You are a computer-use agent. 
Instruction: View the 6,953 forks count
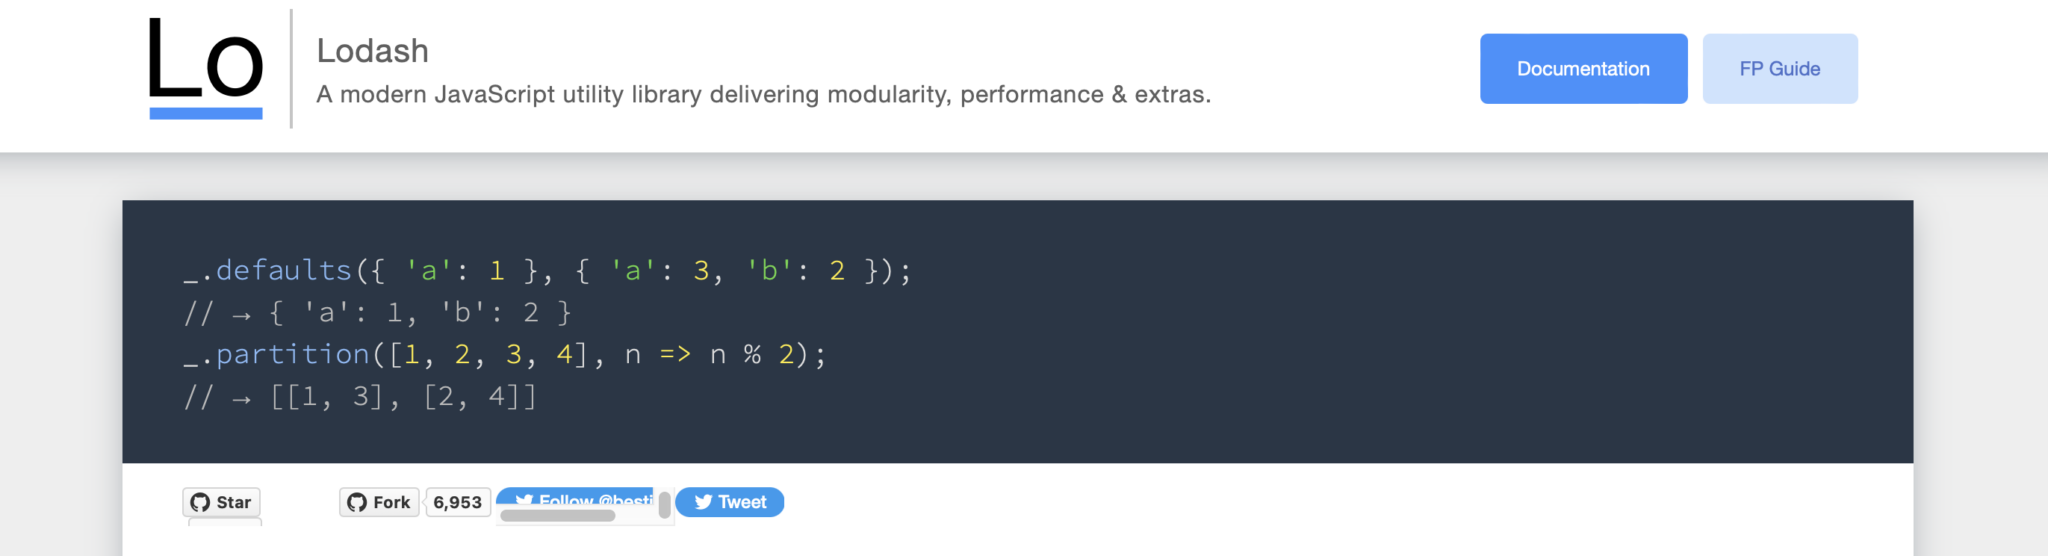[457, 502]
